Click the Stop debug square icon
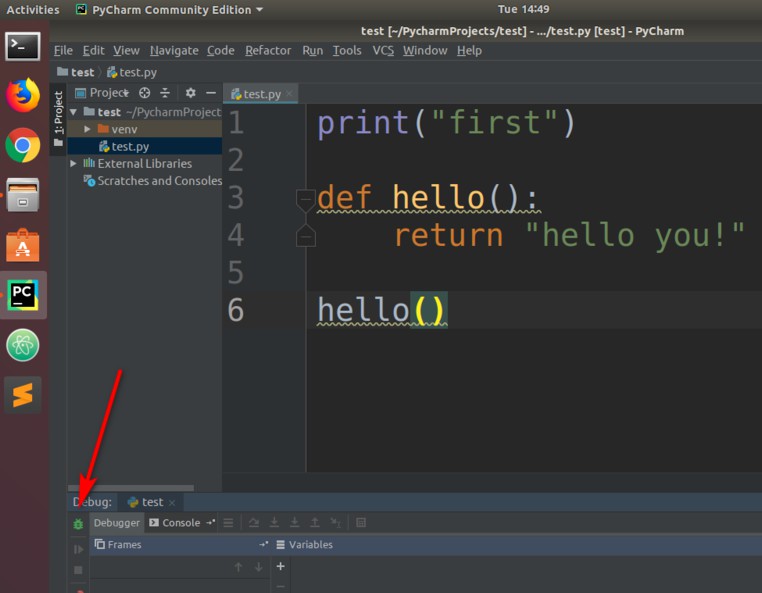The height and width of the screenshot is (593, 762). [78, 570]
